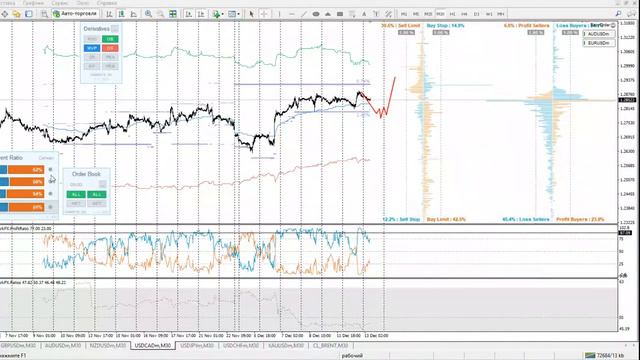This screenshot has width=640, height=360.
Task: Click the ProfitRatio indicator label
Action: (26, 229)
